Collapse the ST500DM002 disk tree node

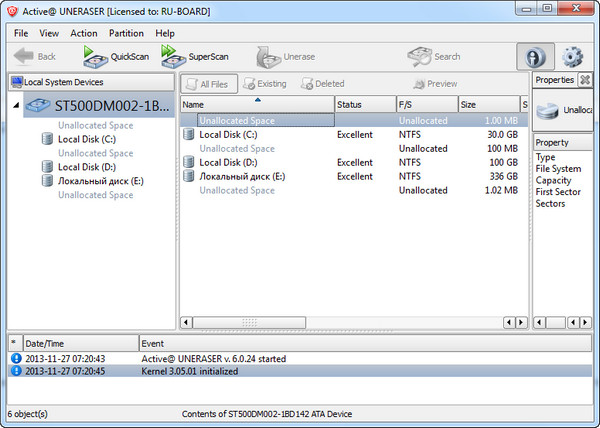click(15, 105)
